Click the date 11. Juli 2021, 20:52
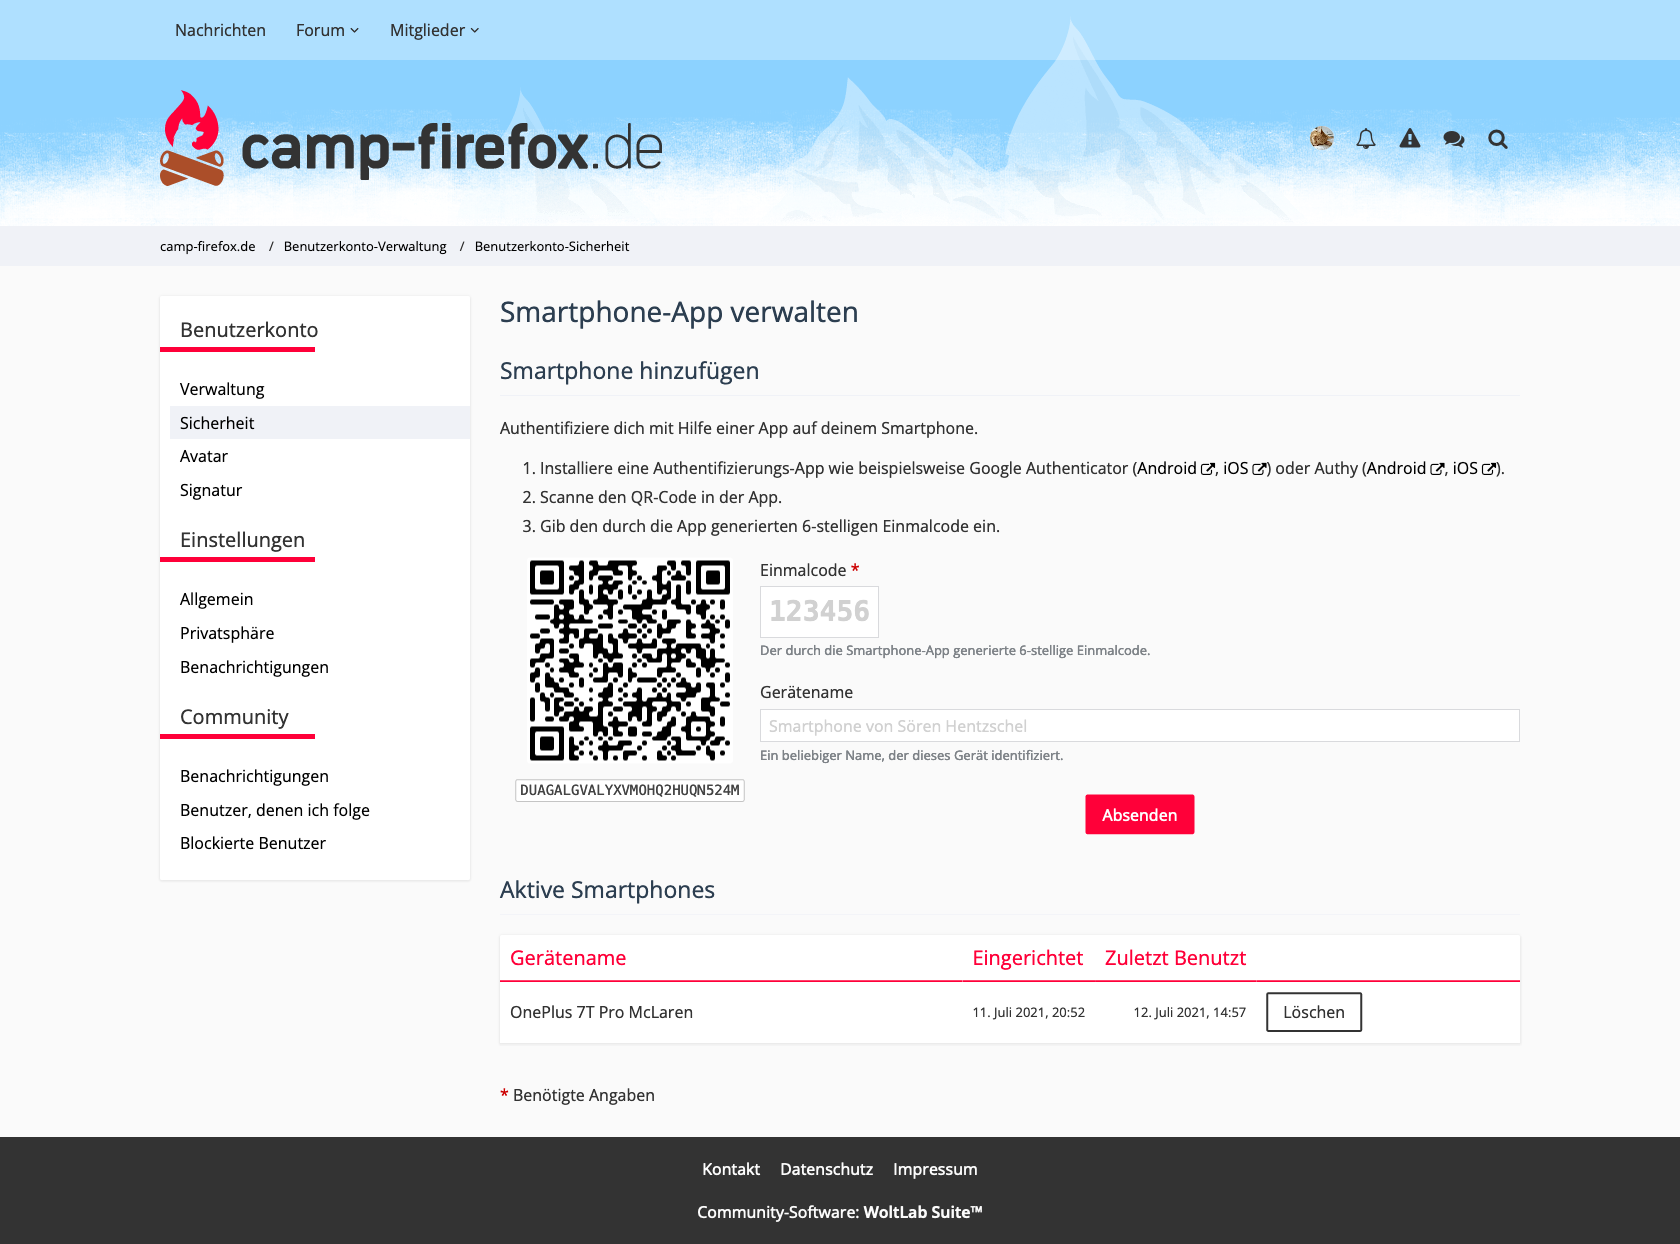The image size is (1680, 1244). 1029,1012
